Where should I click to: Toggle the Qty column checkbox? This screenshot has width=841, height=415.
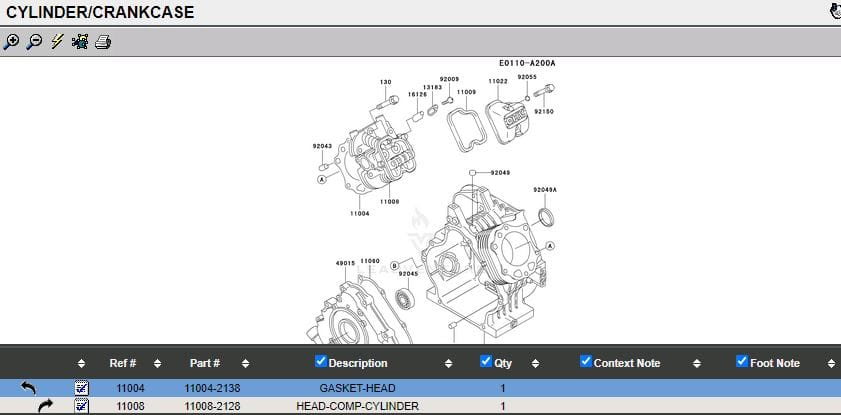(486, 362)
